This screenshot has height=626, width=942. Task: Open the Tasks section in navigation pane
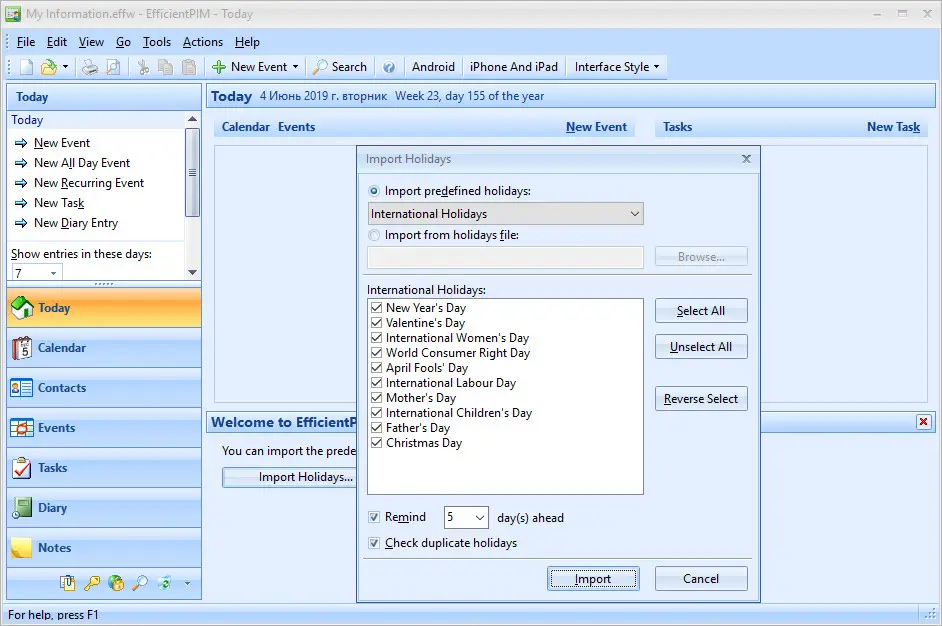(104, 468)
